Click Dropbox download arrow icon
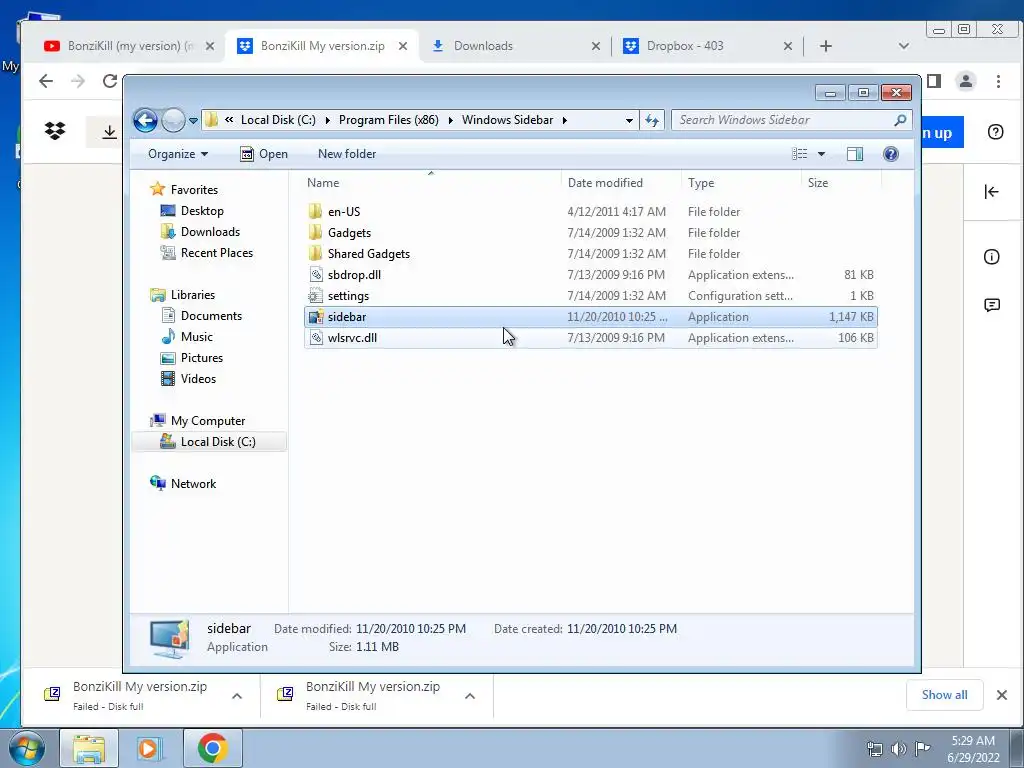This screenshot has width=1024, height=768. [109, 132]
